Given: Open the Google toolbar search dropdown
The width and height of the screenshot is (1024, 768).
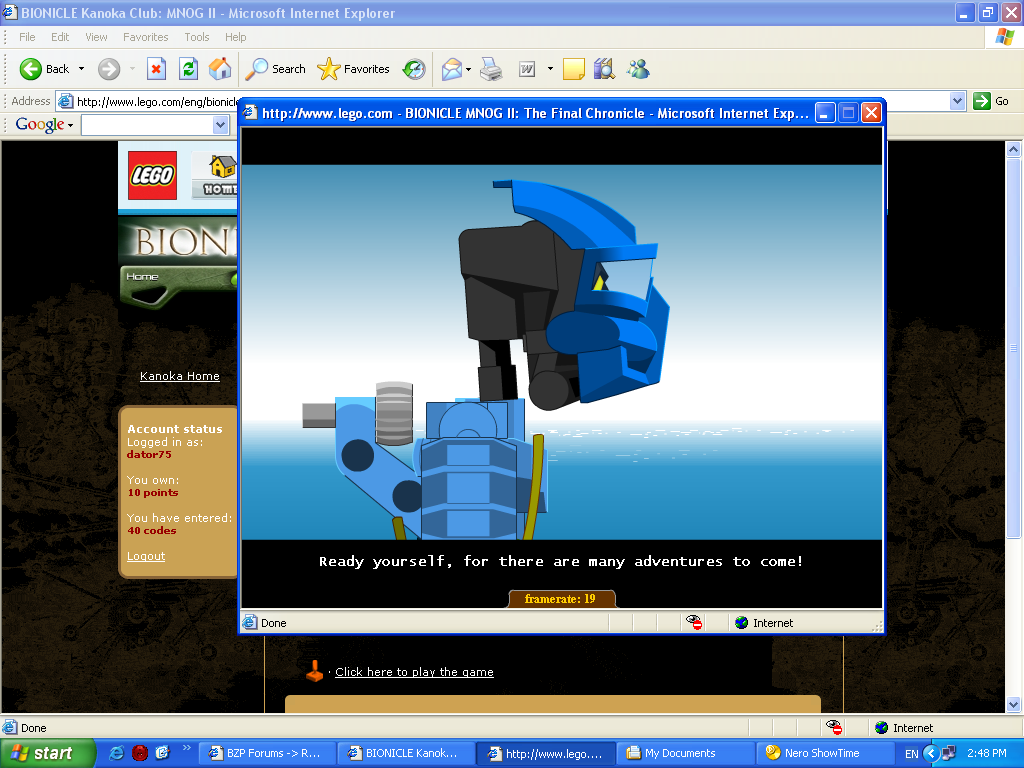Looking at the screenshot, I should tap(220, 124).
